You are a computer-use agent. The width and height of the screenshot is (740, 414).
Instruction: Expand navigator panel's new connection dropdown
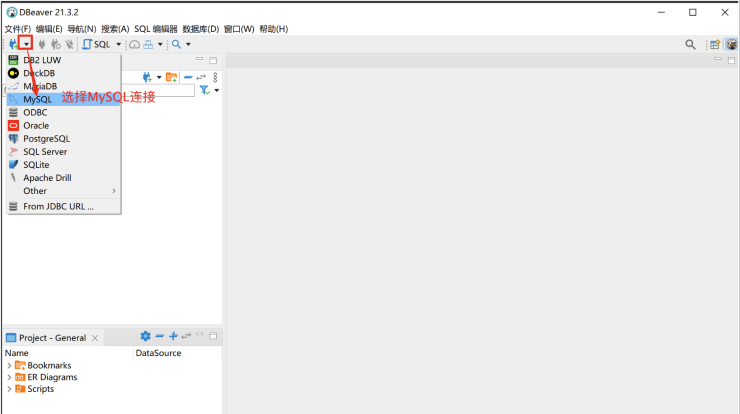coord(159,77)
